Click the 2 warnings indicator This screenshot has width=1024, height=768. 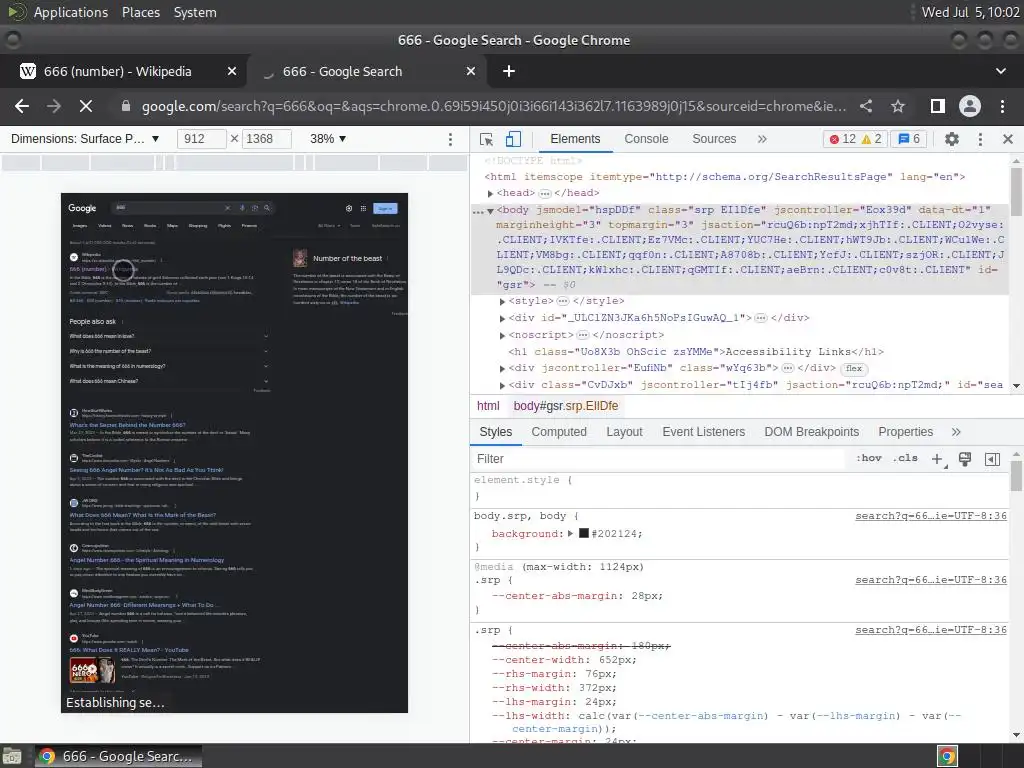[872, 139]
